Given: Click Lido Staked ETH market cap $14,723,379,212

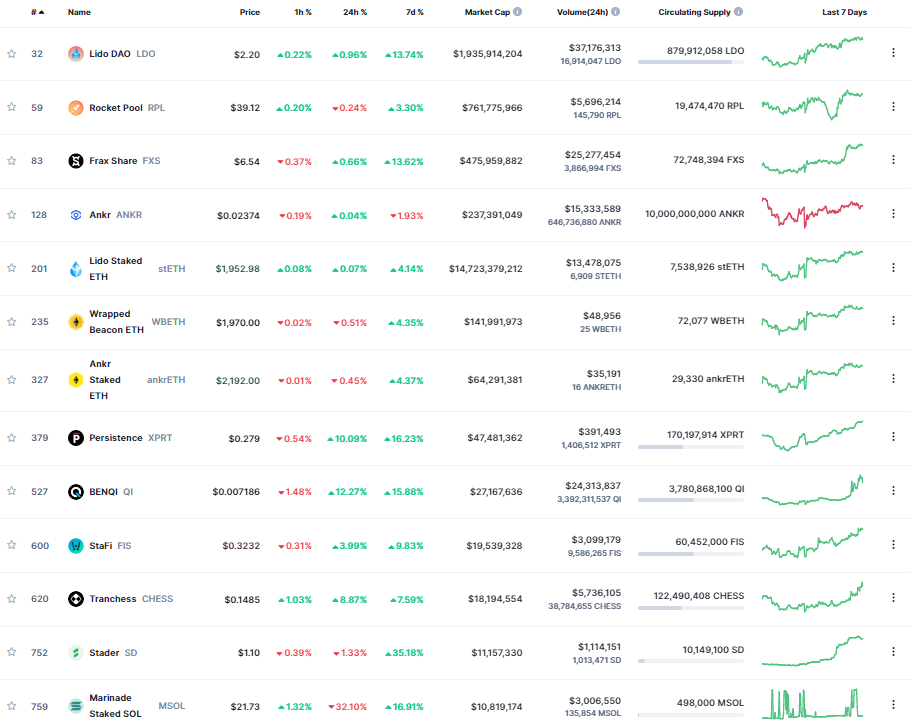Looking at the screenshot, I should pyautogui.click(x=485, y=269).
